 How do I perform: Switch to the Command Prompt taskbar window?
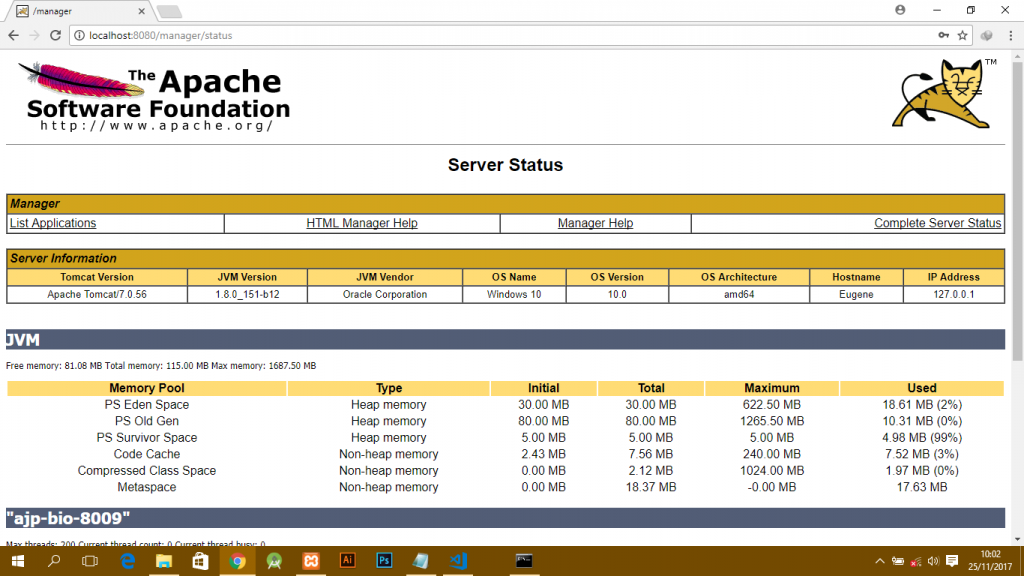[x=524, y=561]
